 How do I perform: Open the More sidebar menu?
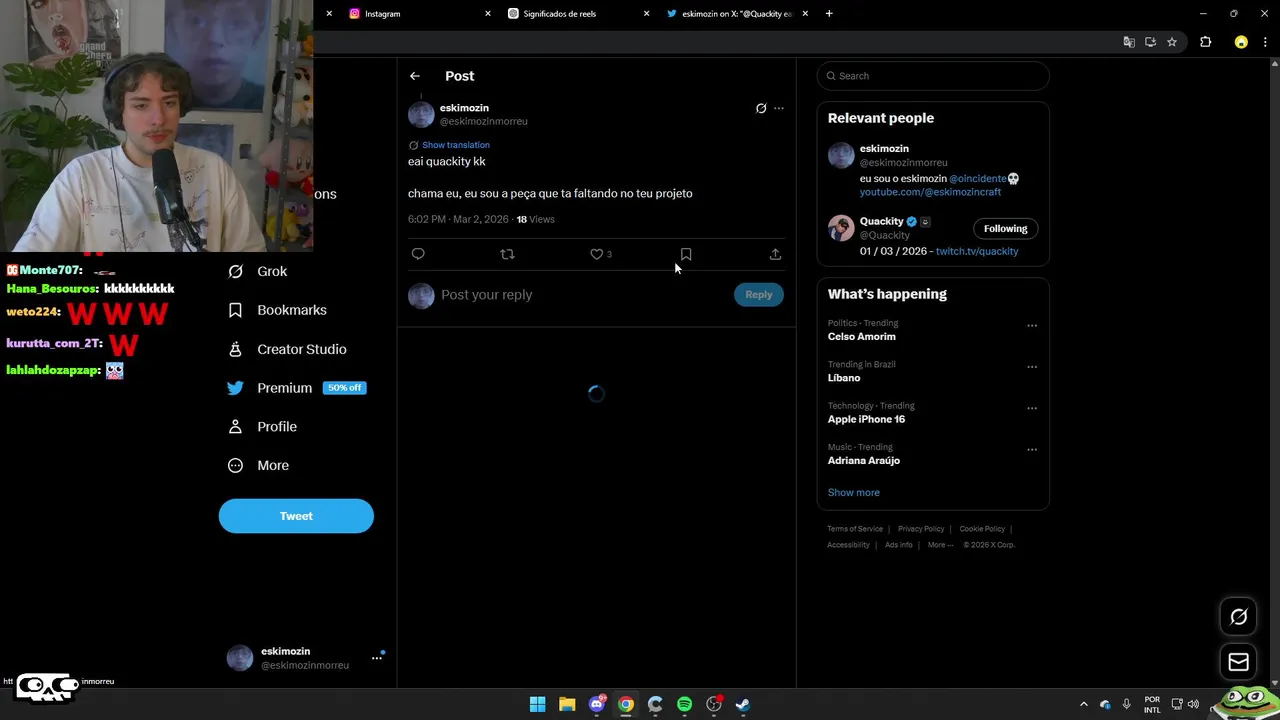point(258,465)
